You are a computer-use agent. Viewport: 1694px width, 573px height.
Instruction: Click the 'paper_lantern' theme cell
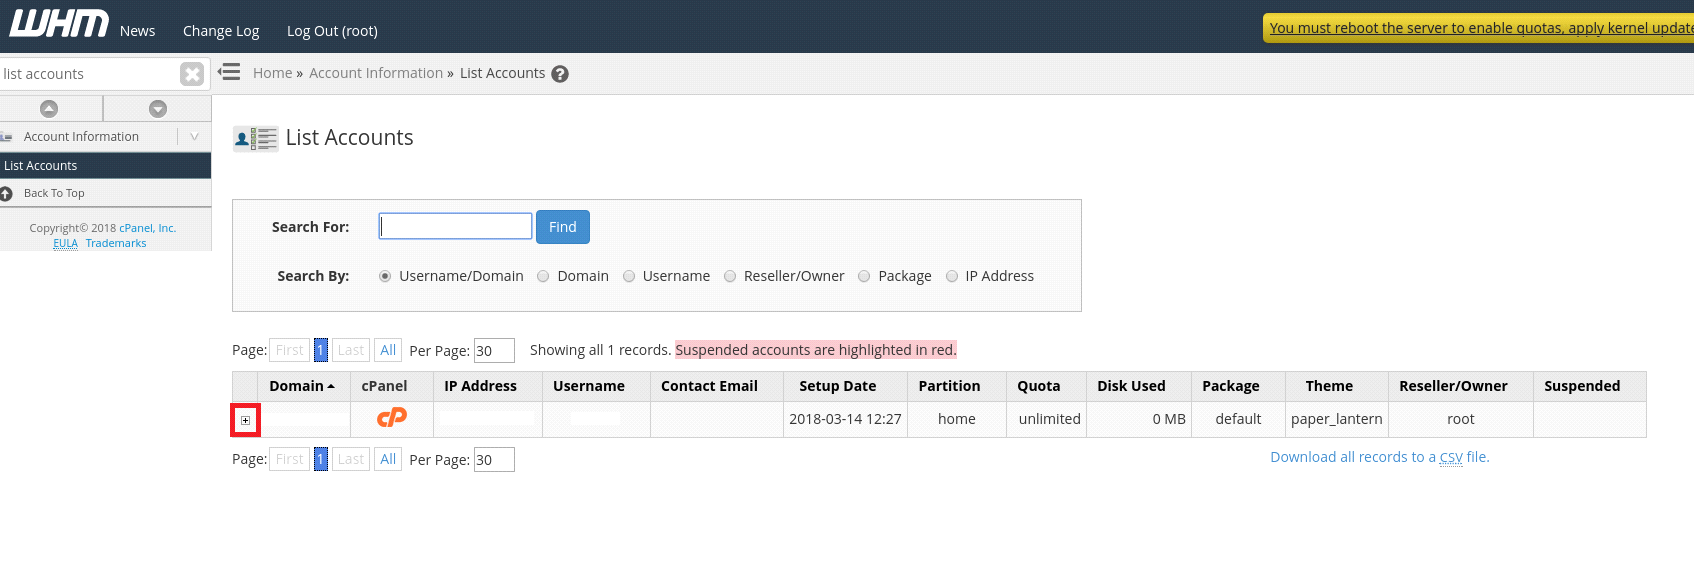coord(1337,419)
